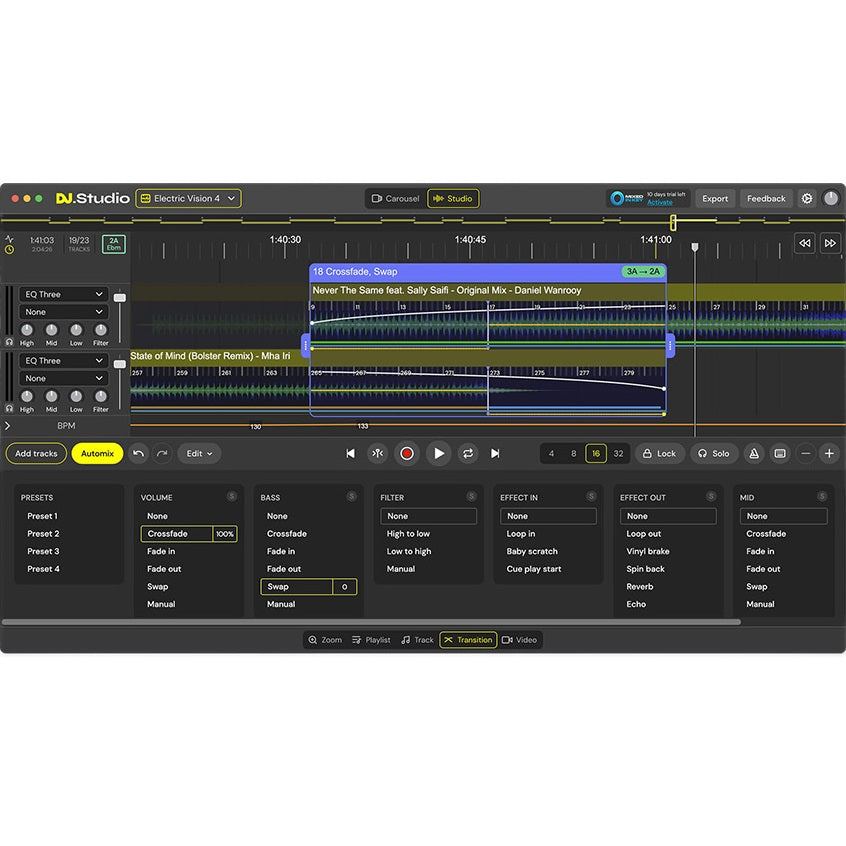Toggle Effect In section S button
Screen dimensions: 846x846
pyautogui.click(x=591, y=496)
